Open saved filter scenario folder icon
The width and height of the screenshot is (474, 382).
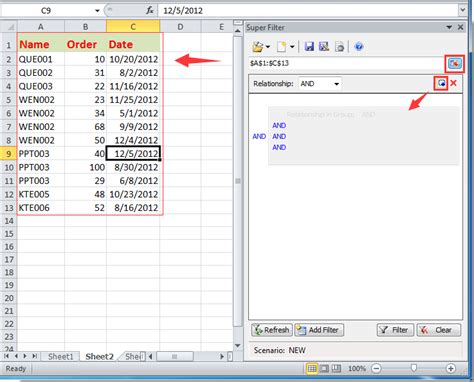tap(257, 47)
